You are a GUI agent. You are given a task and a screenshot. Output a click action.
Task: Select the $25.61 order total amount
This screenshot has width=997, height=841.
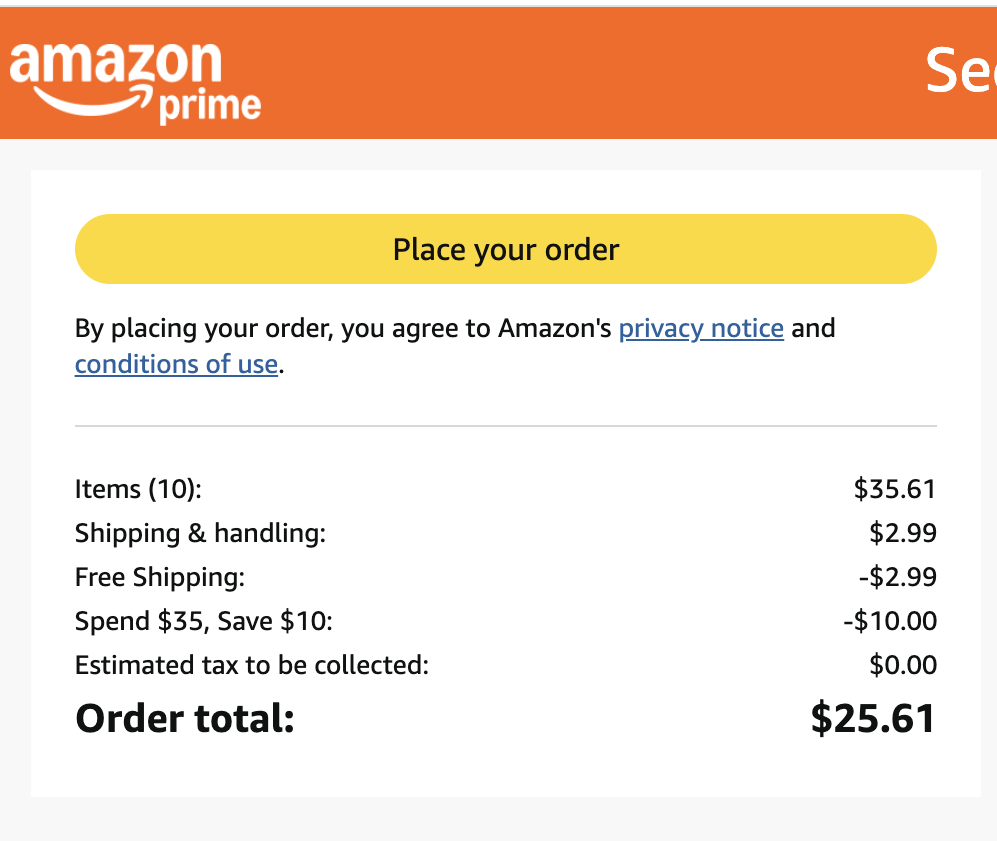coord(872,718)
